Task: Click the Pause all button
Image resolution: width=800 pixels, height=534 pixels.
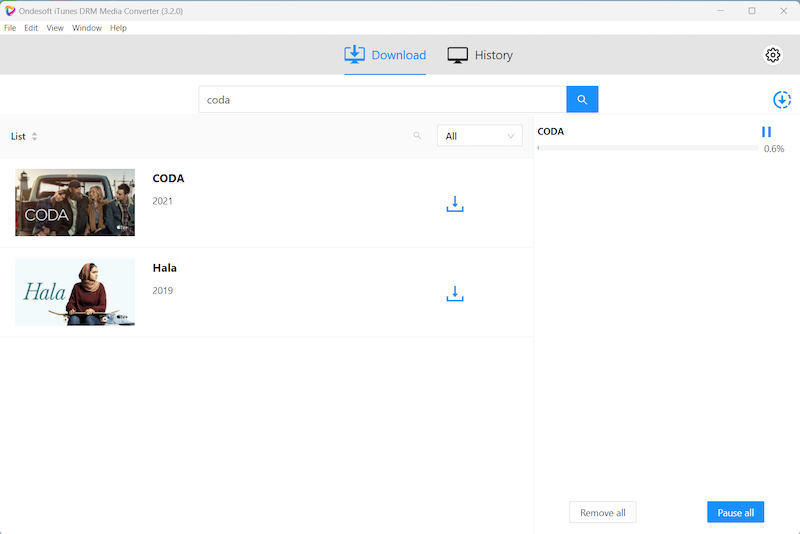Action: (735, 513)
